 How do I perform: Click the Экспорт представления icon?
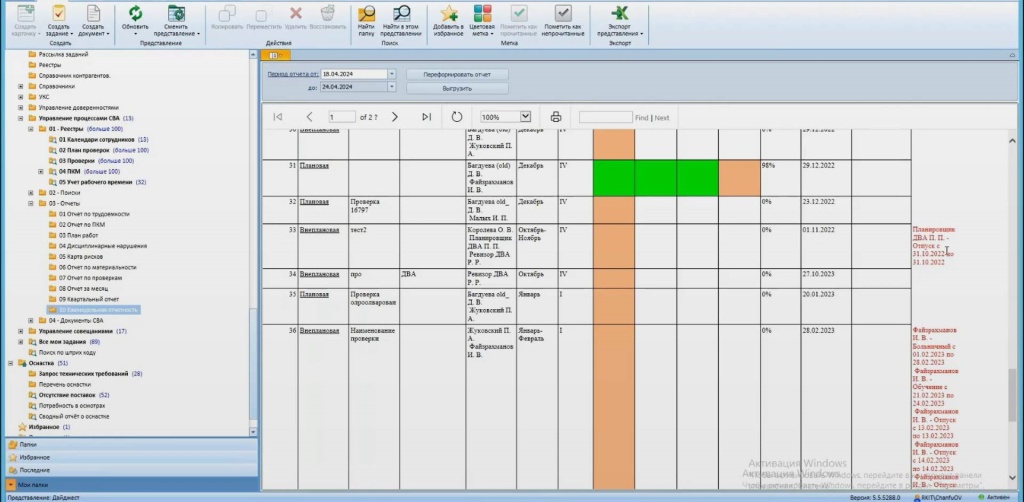[620, 13]
